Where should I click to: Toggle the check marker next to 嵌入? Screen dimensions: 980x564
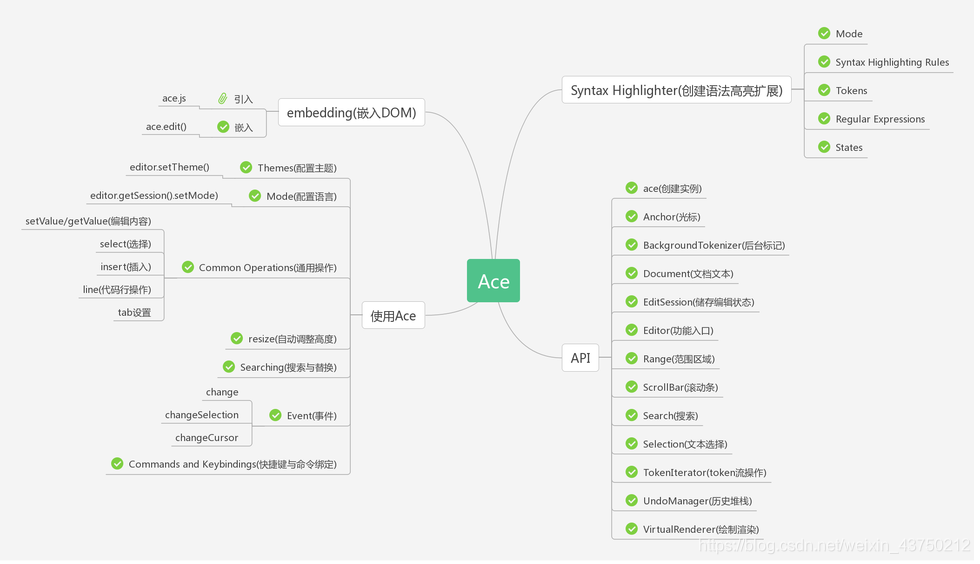pyautogui.click(x=223, y=127)
